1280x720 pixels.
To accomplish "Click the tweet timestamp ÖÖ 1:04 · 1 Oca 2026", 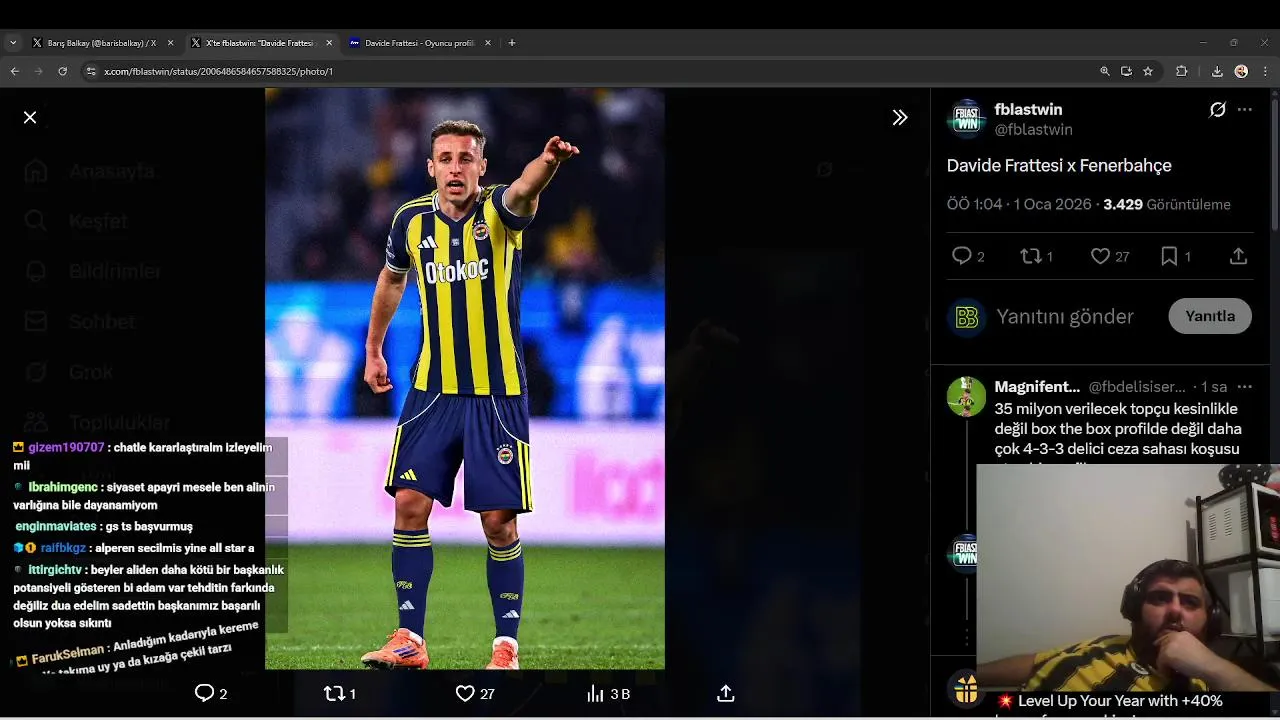I will [x=1019, y=204].
